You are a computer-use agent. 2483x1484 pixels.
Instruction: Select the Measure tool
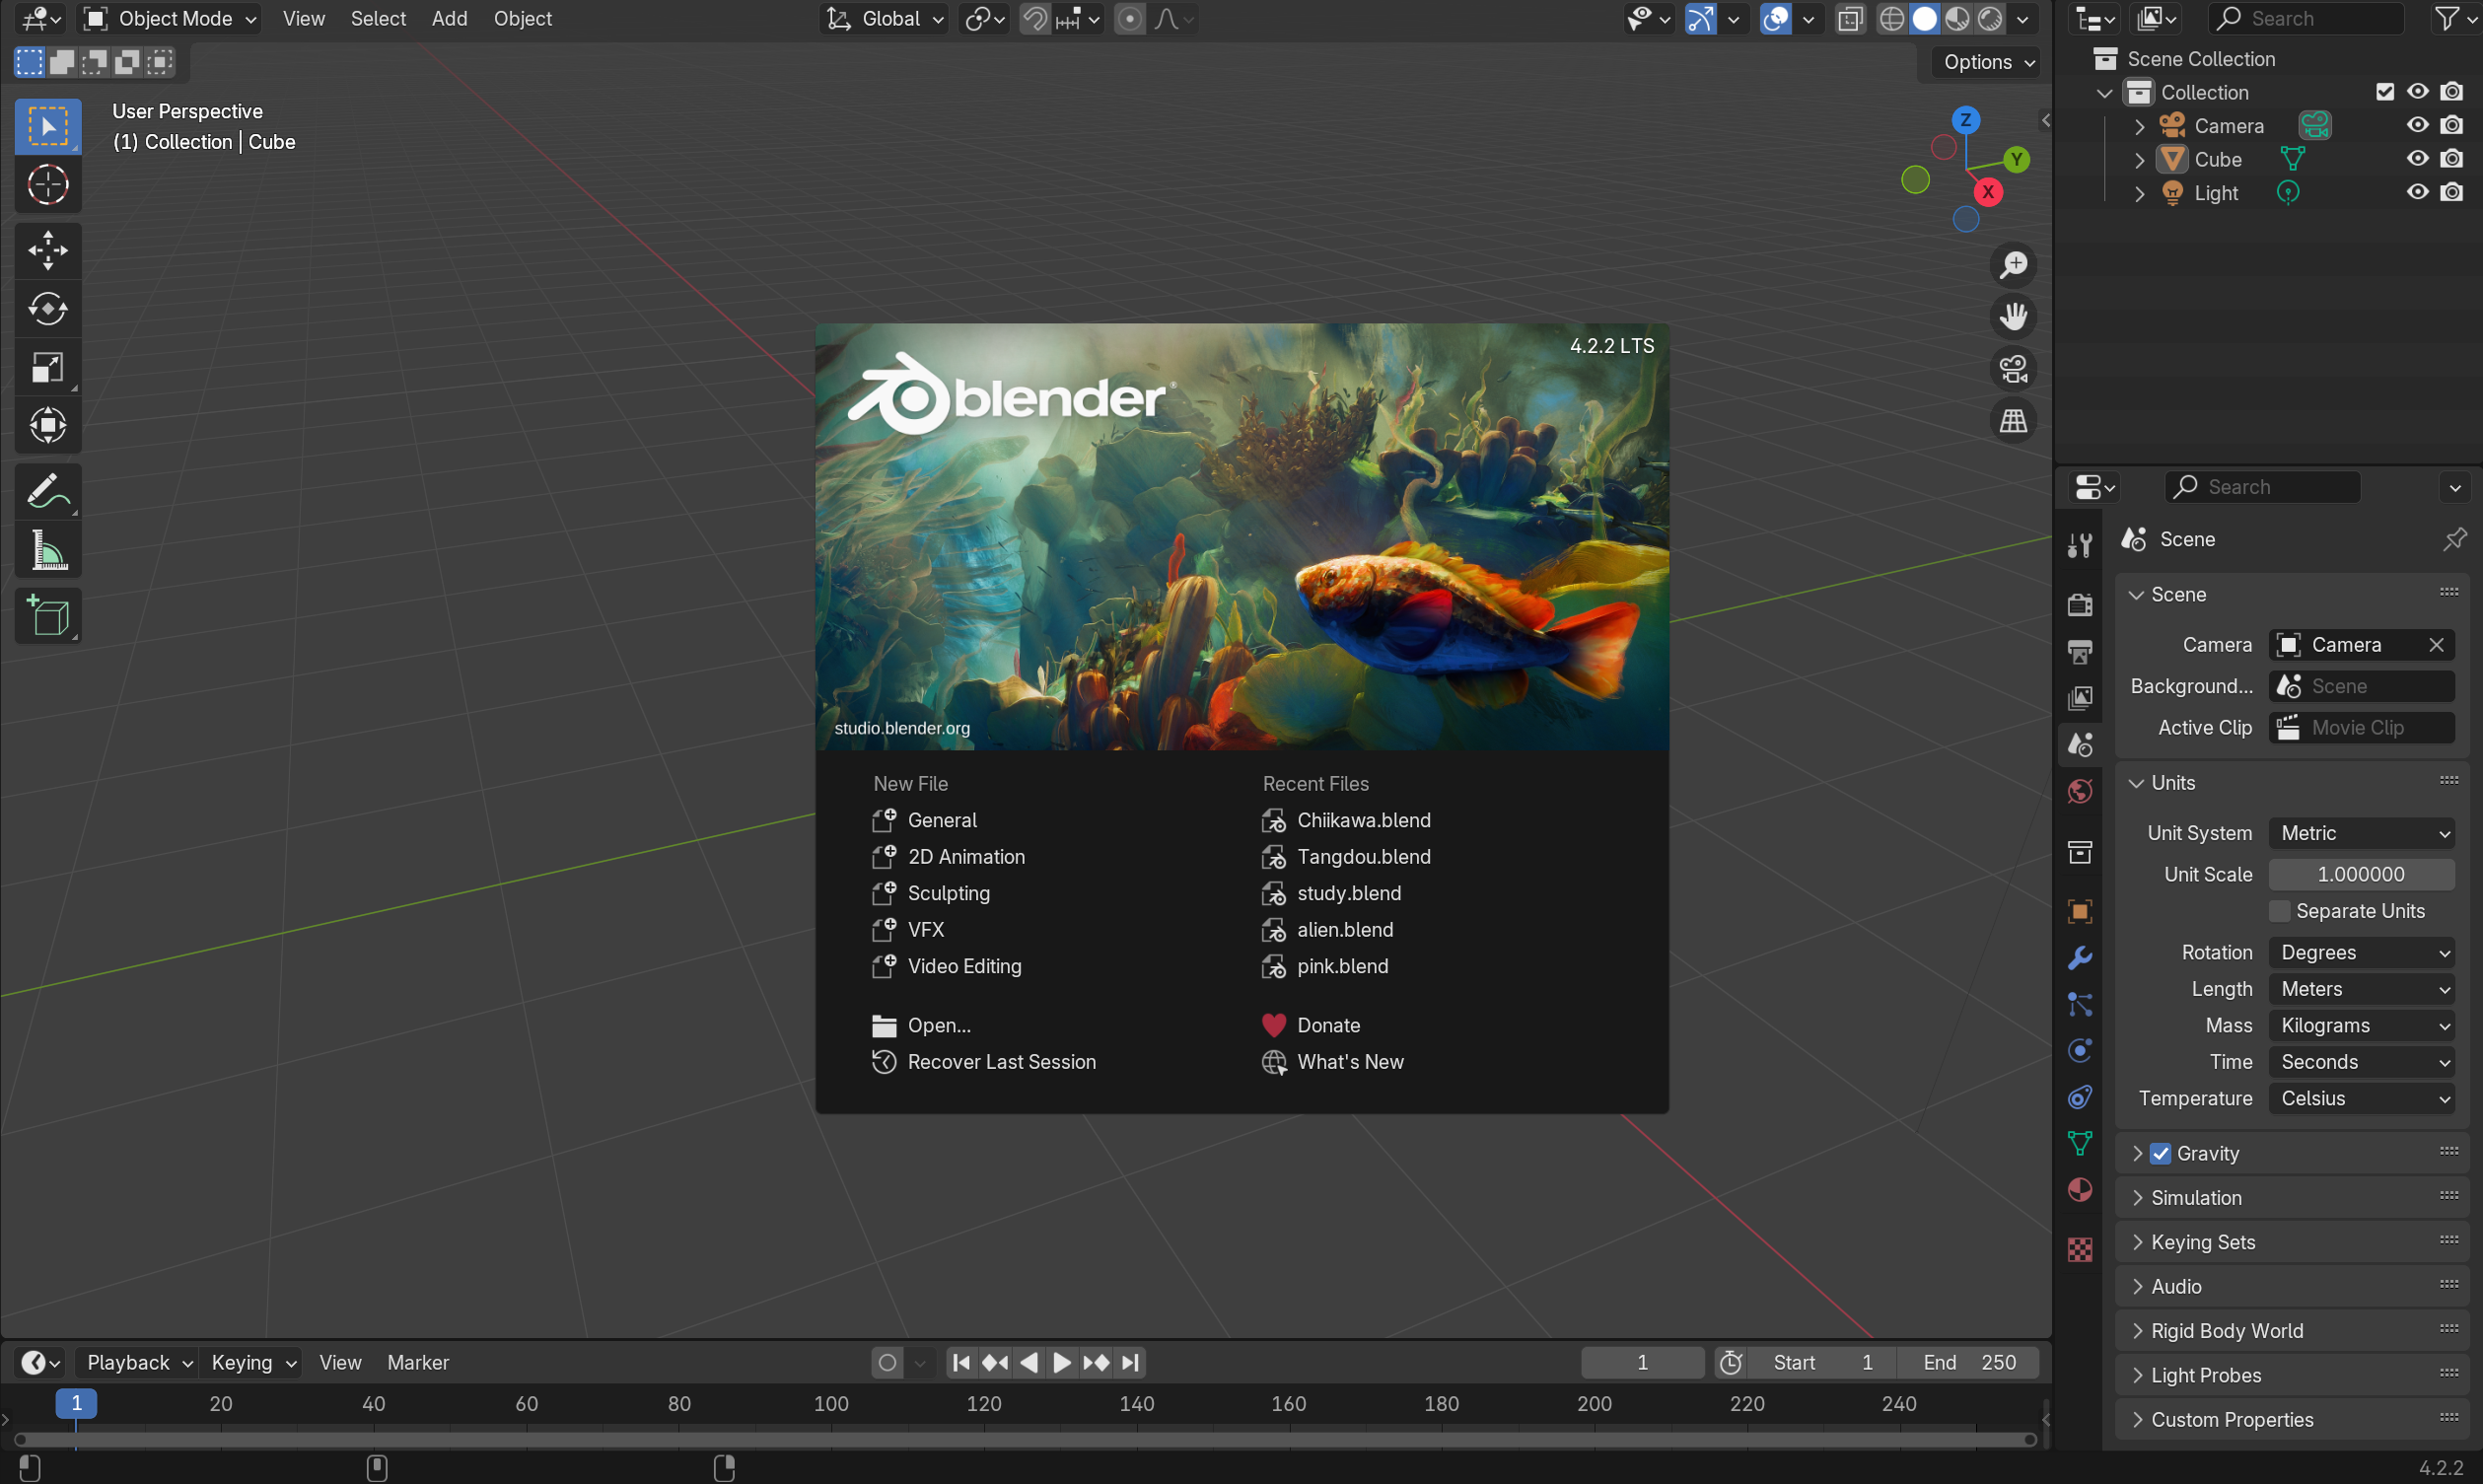(47, 550)
